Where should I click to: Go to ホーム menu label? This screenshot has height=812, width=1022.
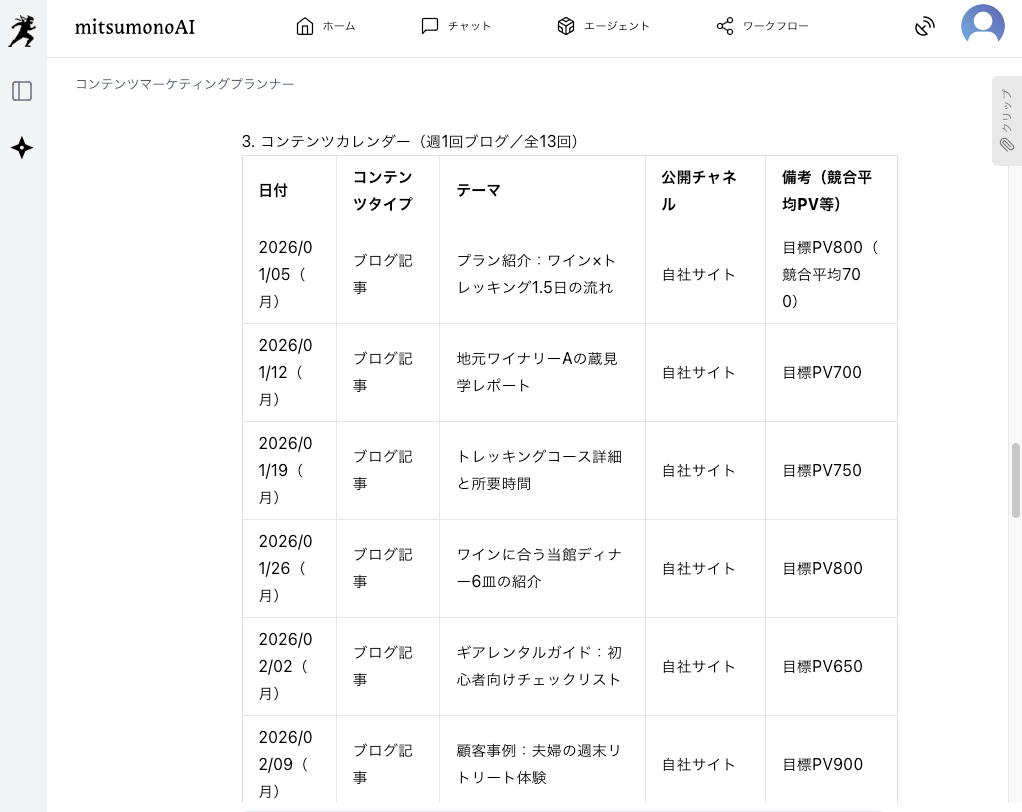click(x=339, y=26)
